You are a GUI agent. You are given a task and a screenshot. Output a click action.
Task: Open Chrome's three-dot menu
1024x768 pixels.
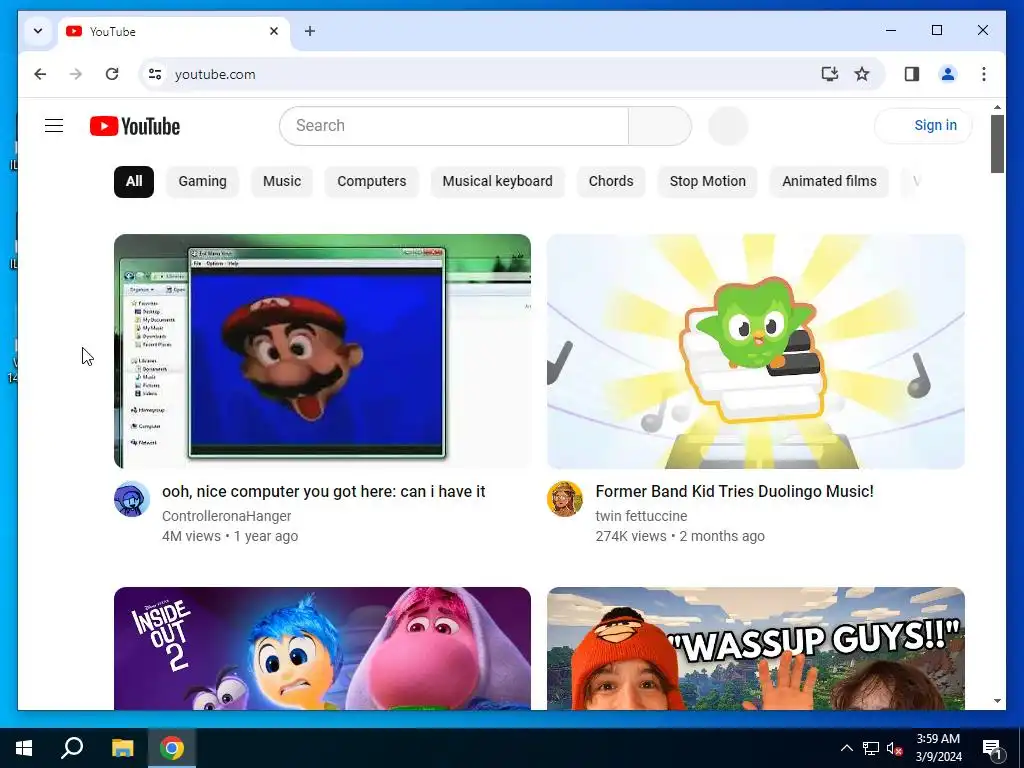984,74
